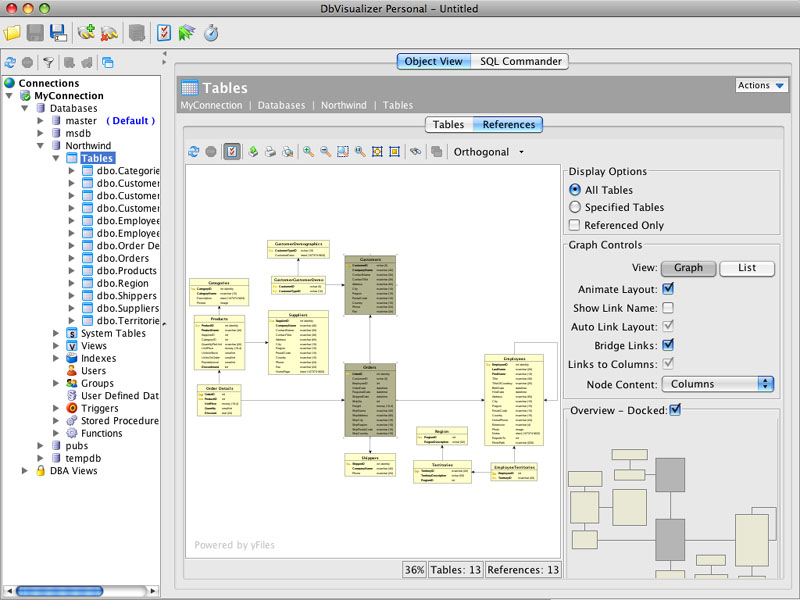The image size is (800, 600).
Task: Reload the references graph
Action: pos(193,152)
